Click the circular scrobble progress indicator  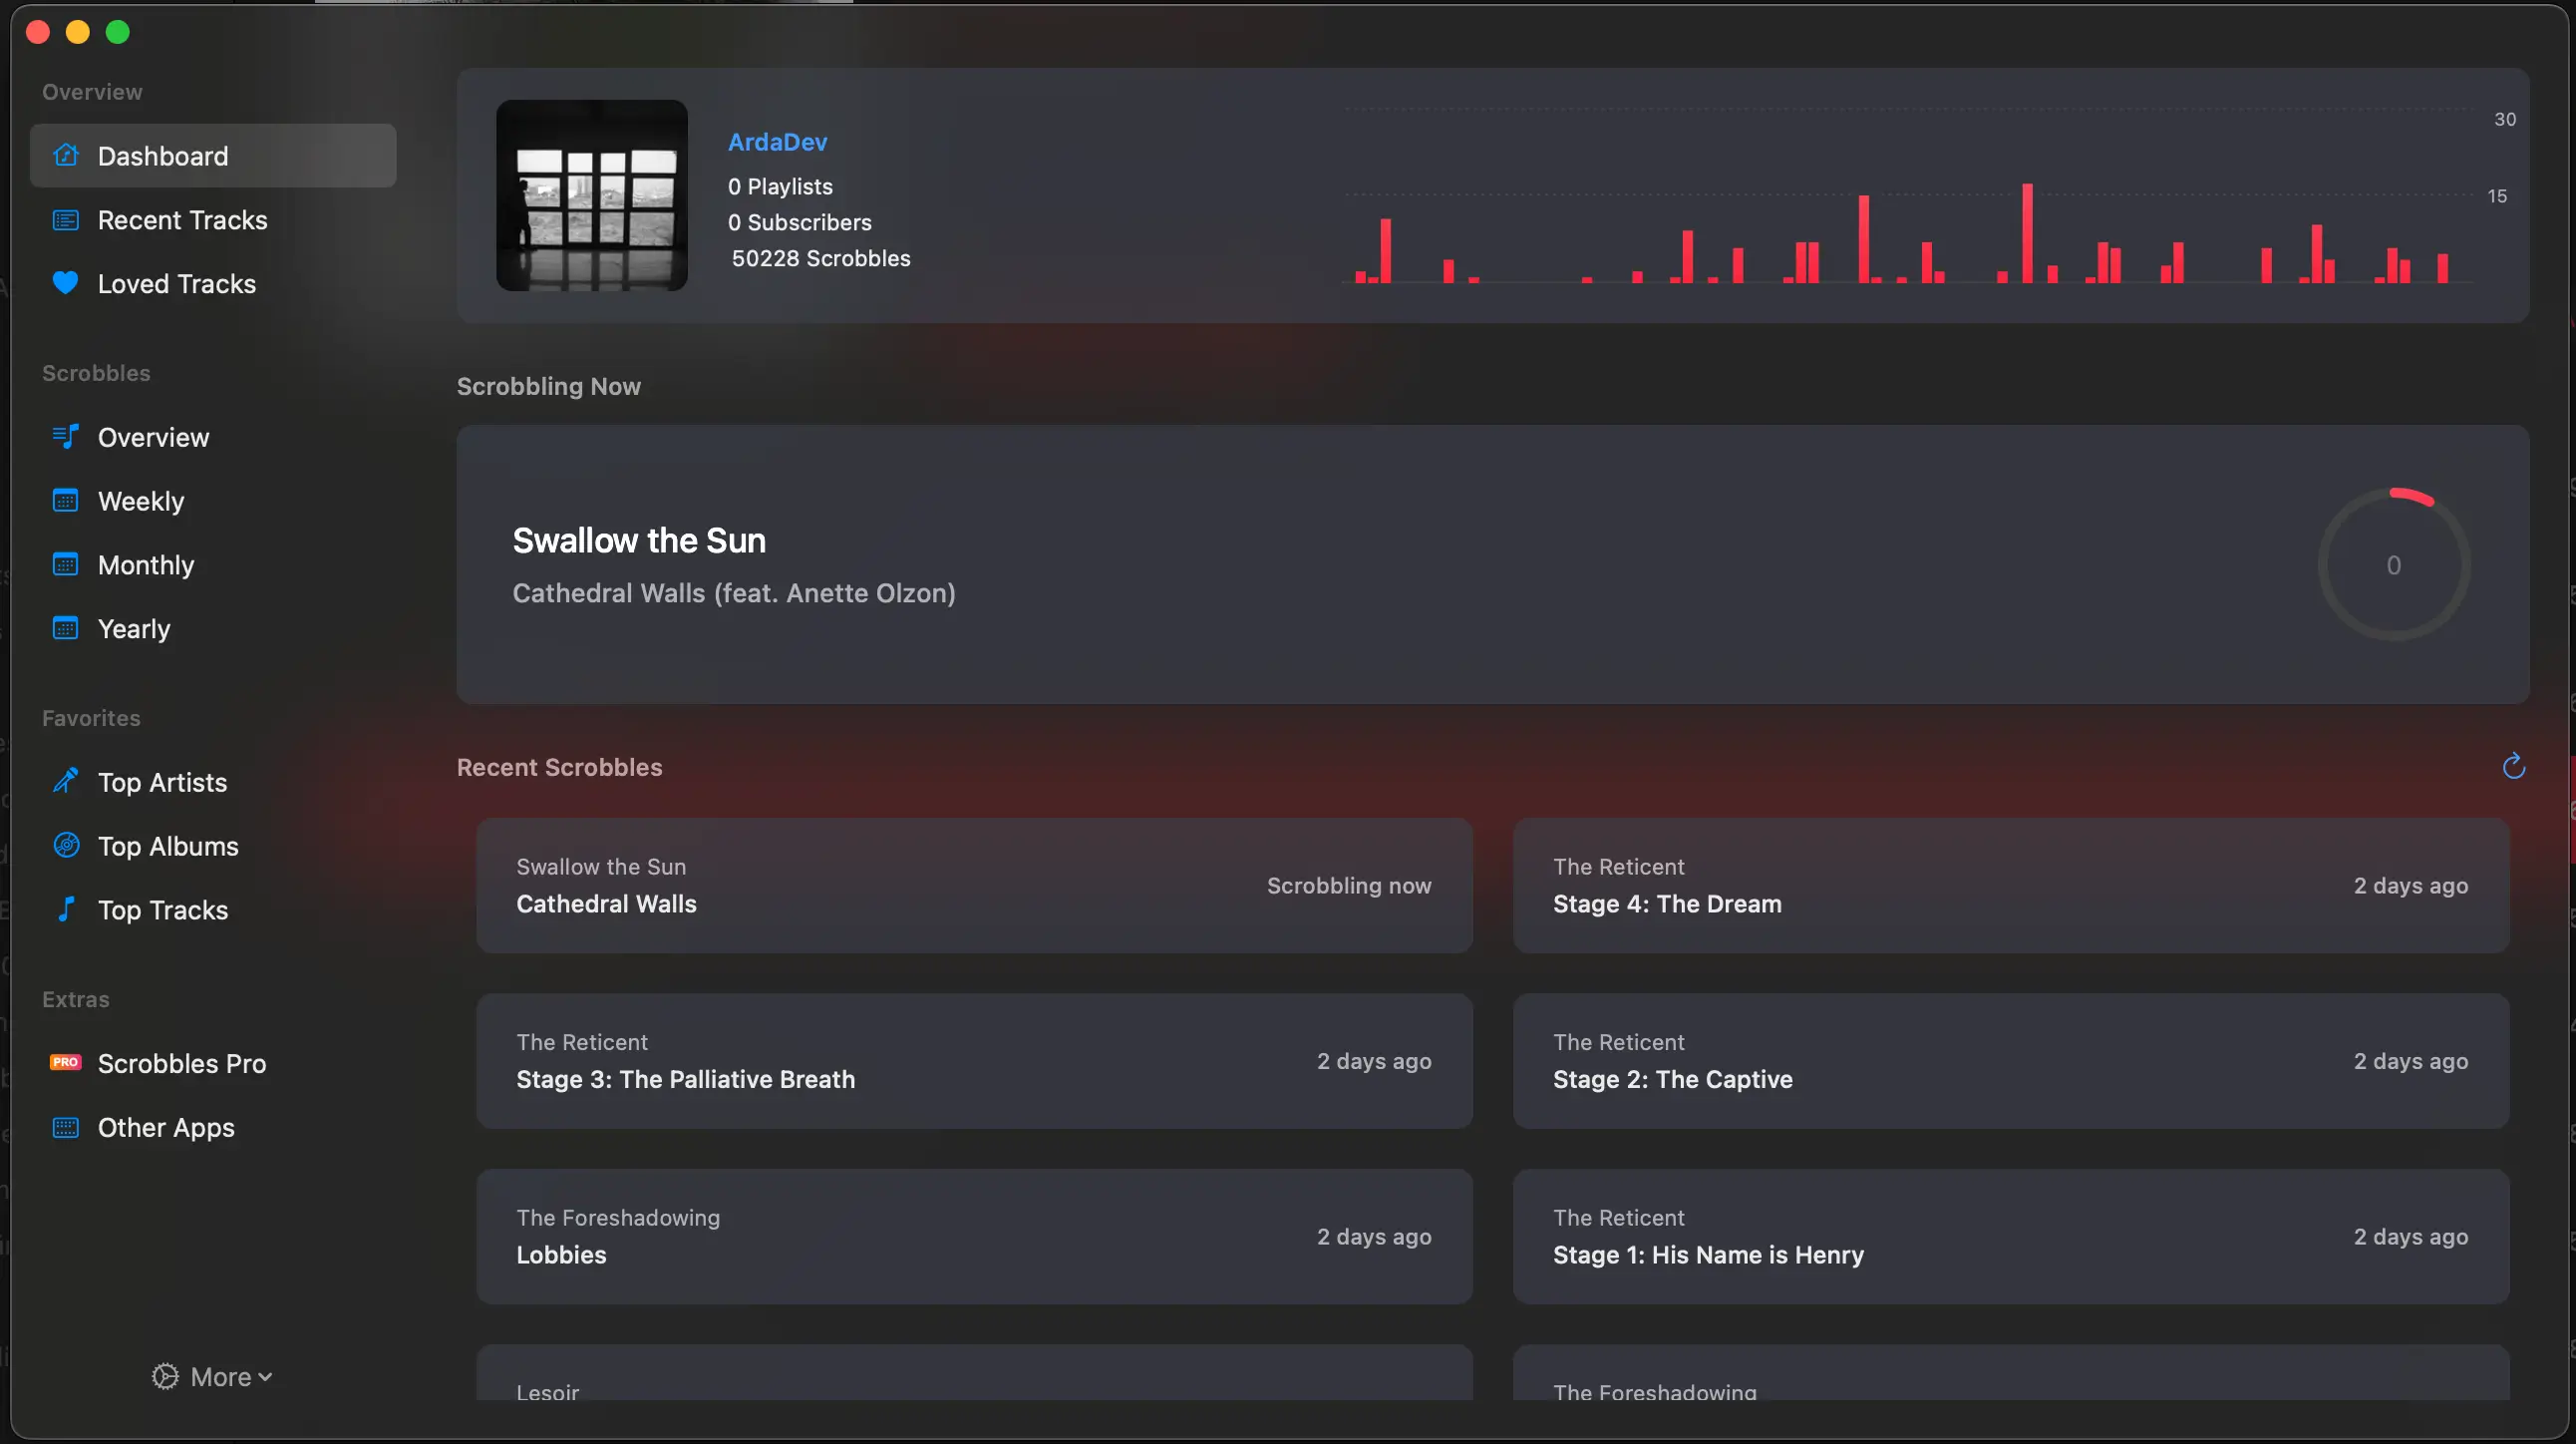2393,565
